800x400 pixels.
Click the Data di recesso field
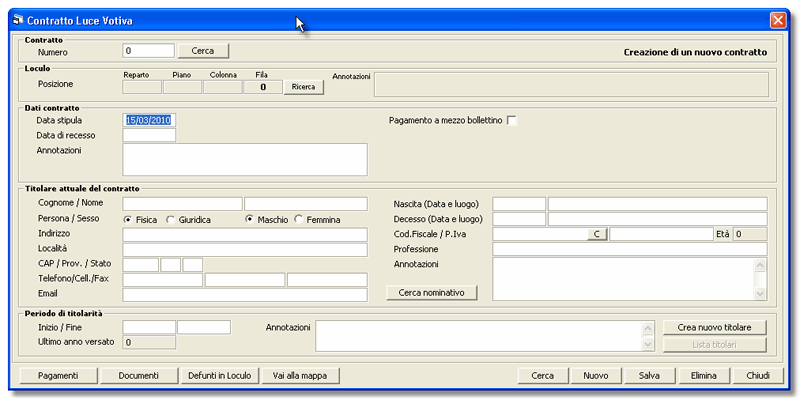[x=149, y=135]
